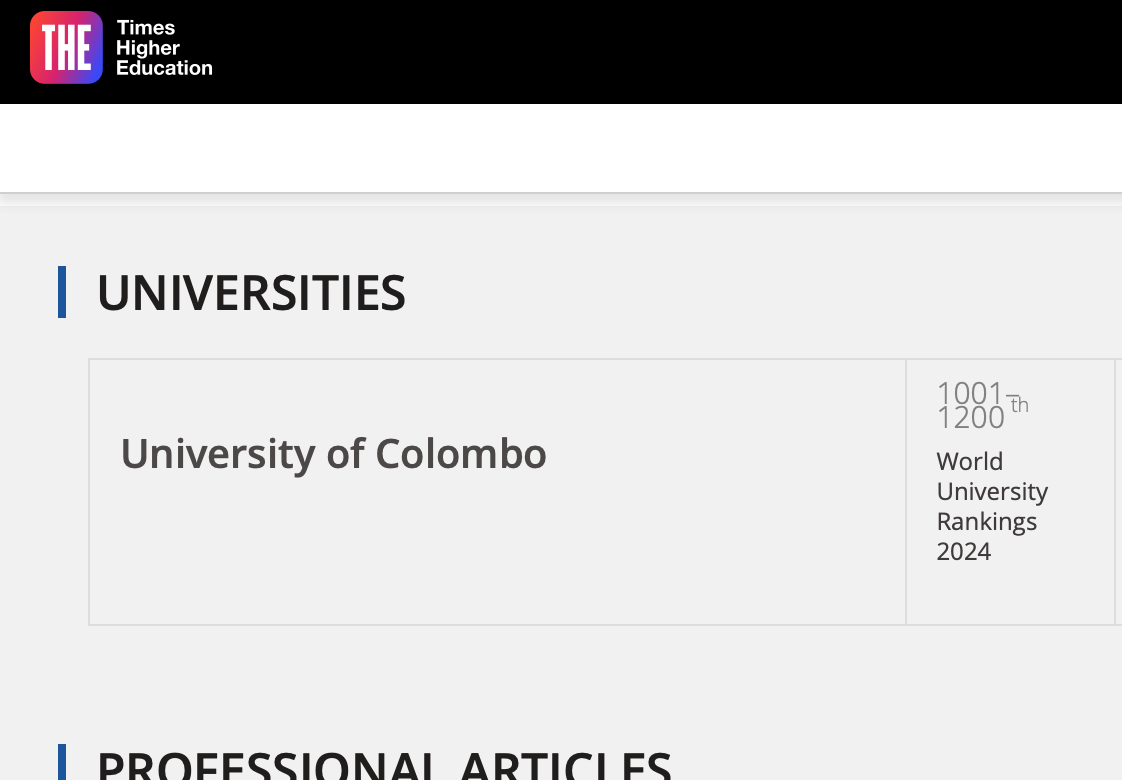The height and width of the screenshot is (780, 1122).
Task: Click the empty area of the black header
Action: coord(665,52)
